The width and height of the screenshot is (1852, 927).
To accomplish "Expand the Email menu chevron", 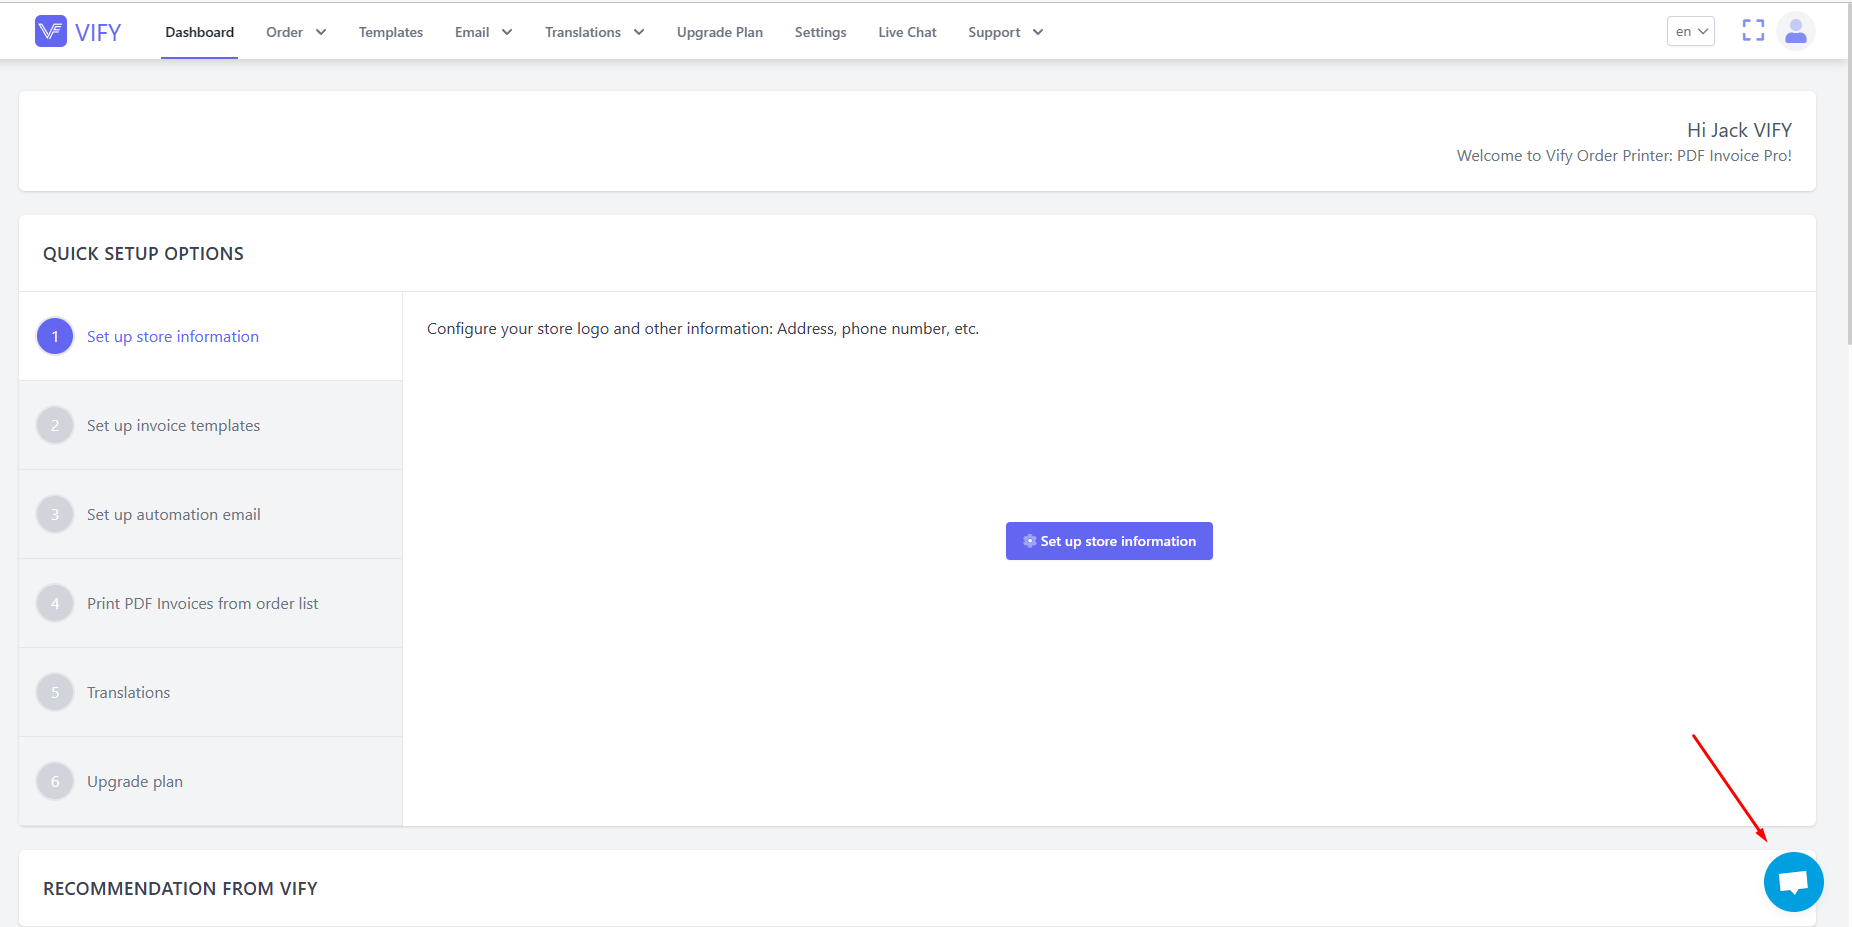I will click(507, 32).
